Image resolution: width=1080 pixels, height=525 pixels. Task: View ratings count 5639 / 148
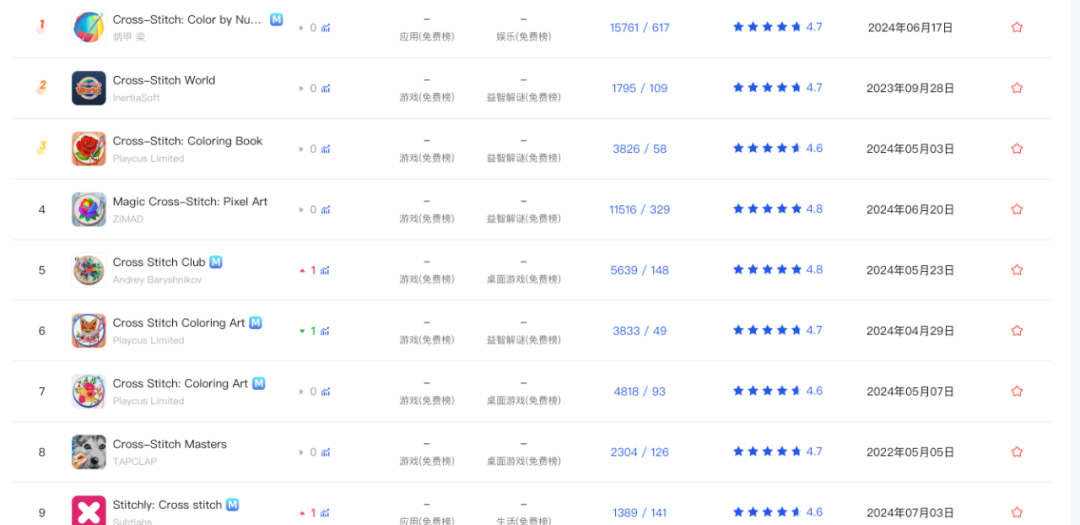[x=639, y=270]
